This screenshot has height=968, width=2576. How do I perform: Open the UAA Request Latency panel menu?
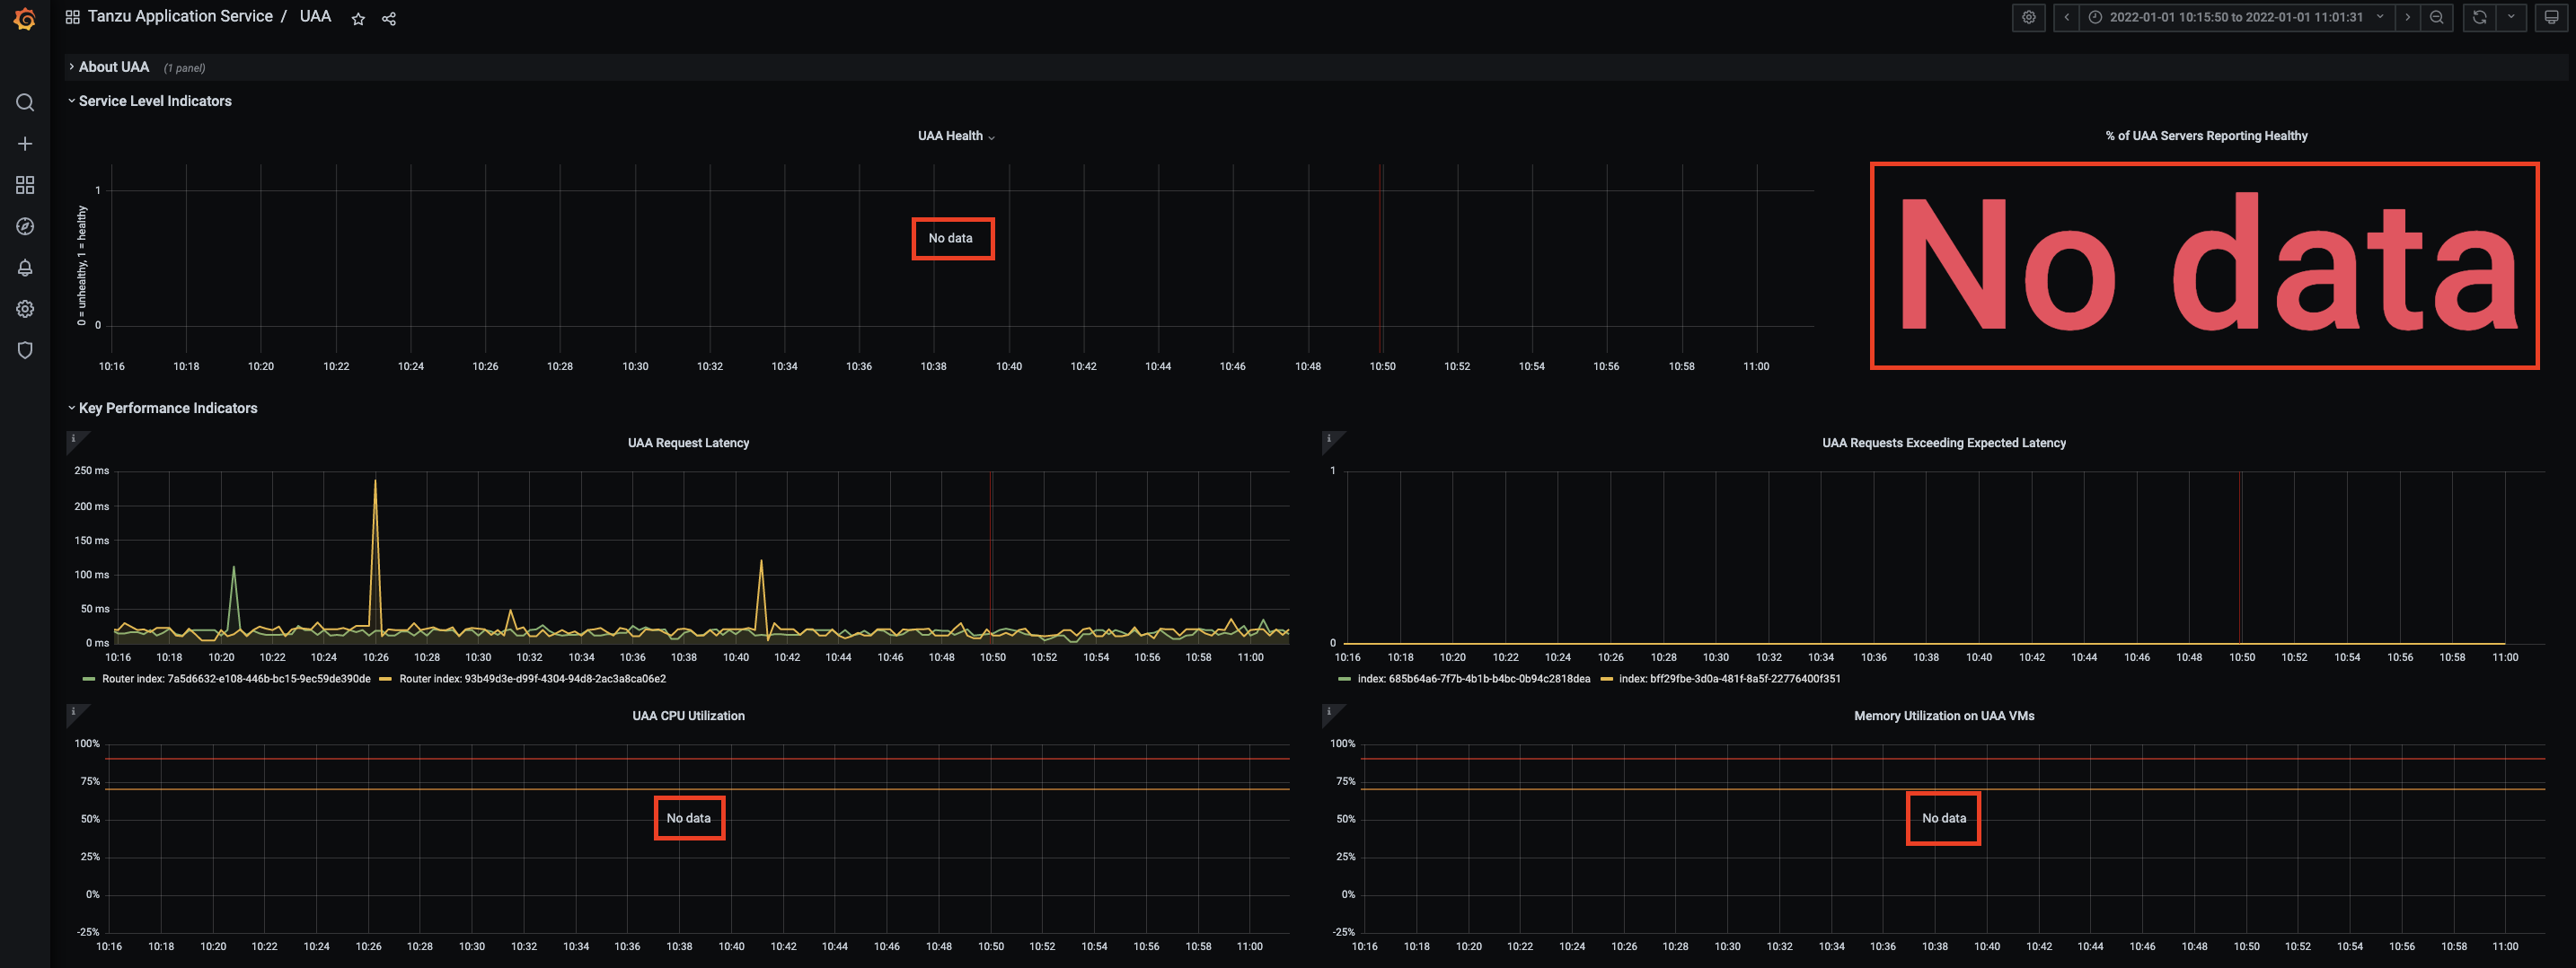click(x=688, y=443)
